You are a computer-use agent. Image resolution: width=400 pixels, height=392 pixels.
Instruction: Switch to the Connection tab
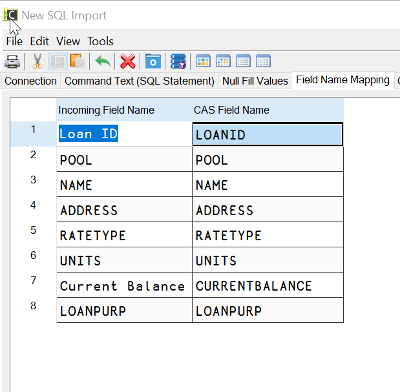click(x=30, y=81)
